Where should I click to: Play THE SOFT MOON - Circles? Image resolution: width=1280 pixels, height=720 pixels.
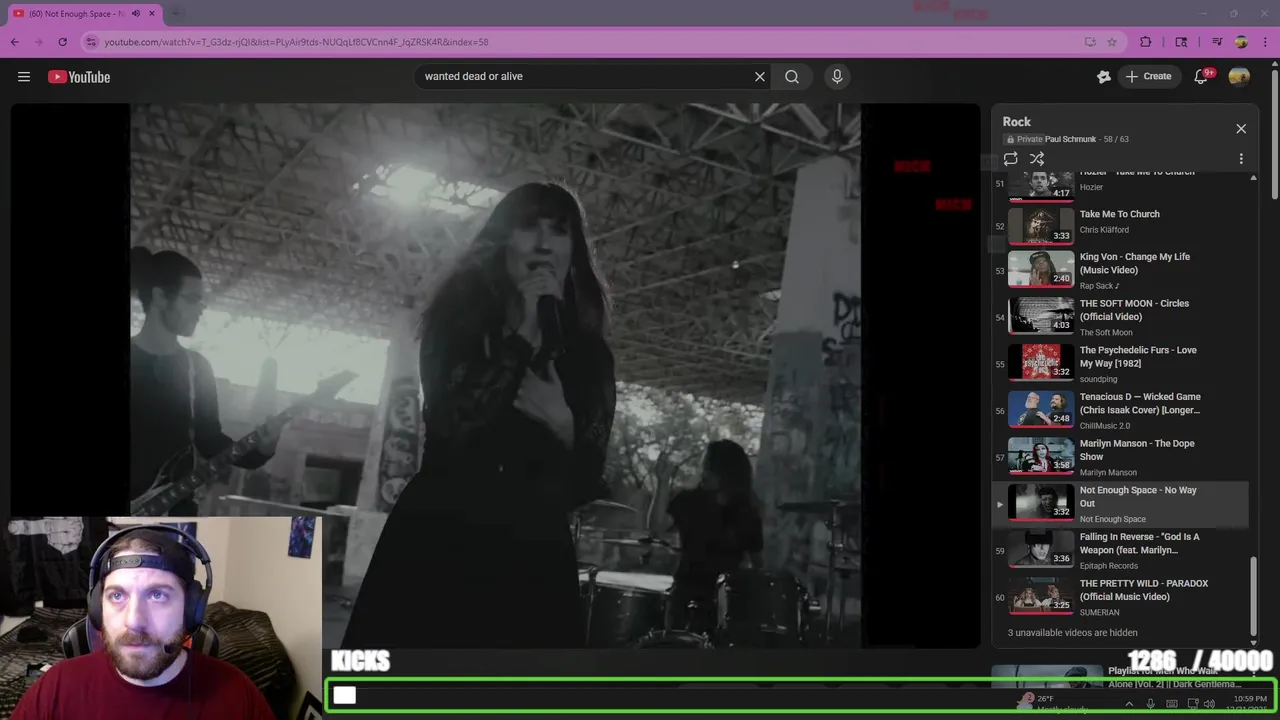point(1120,317)
